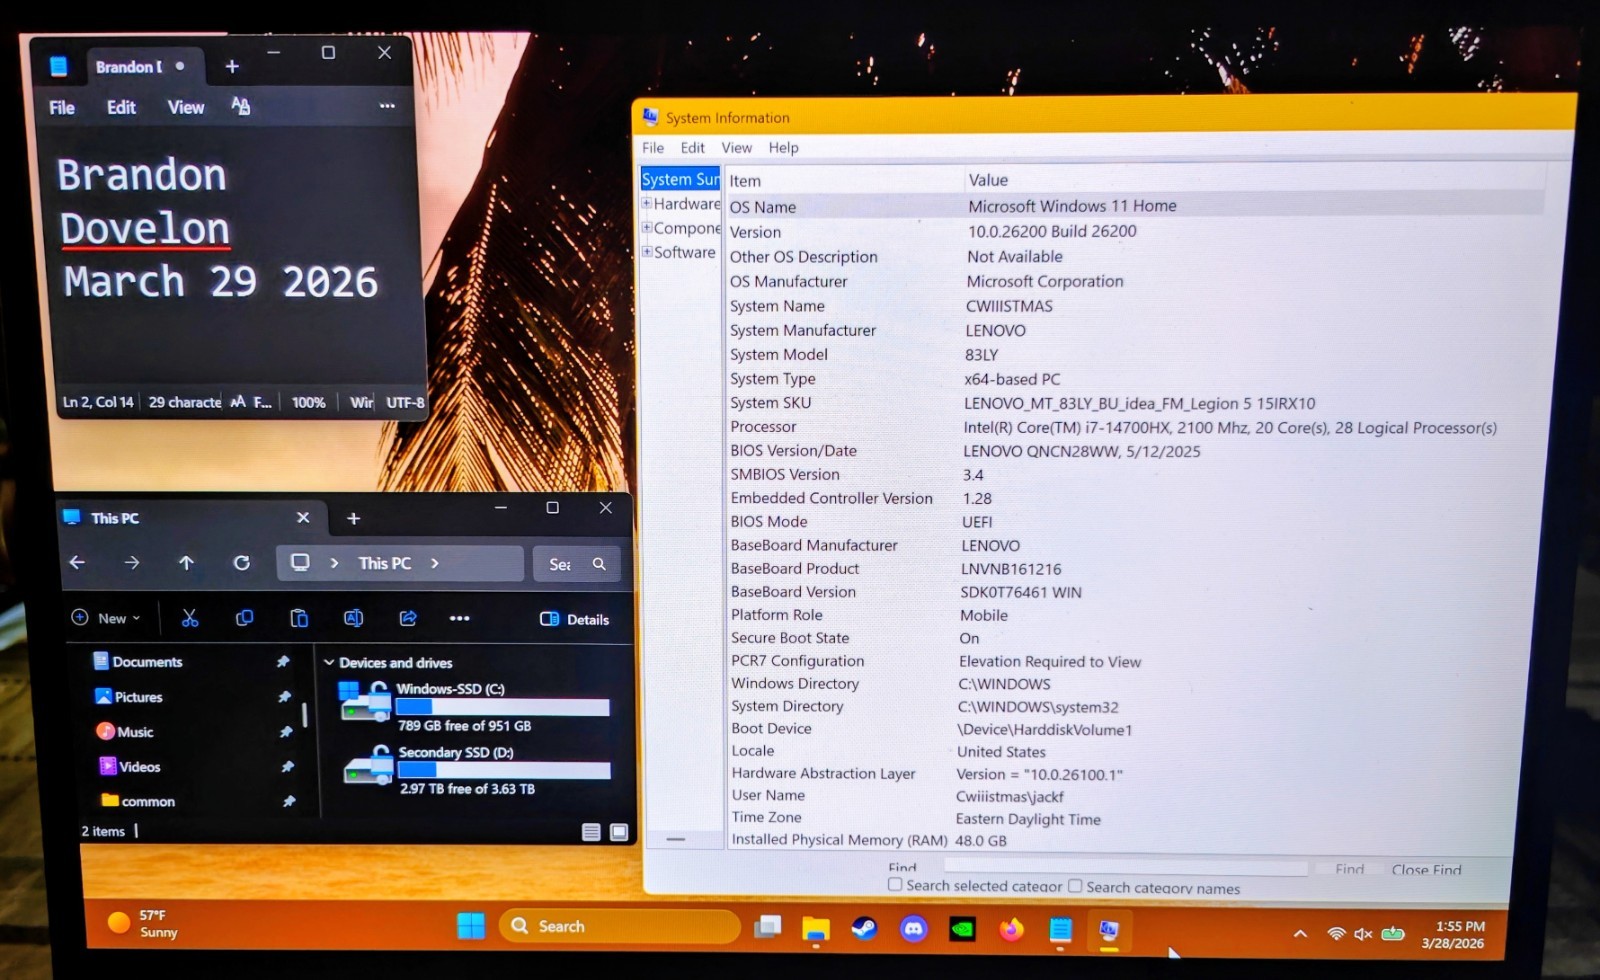The width and height of the screenshot is (1600, 980).
Task: Click the clock showing 1:55 PM
Action: [x=1453, y=934]
